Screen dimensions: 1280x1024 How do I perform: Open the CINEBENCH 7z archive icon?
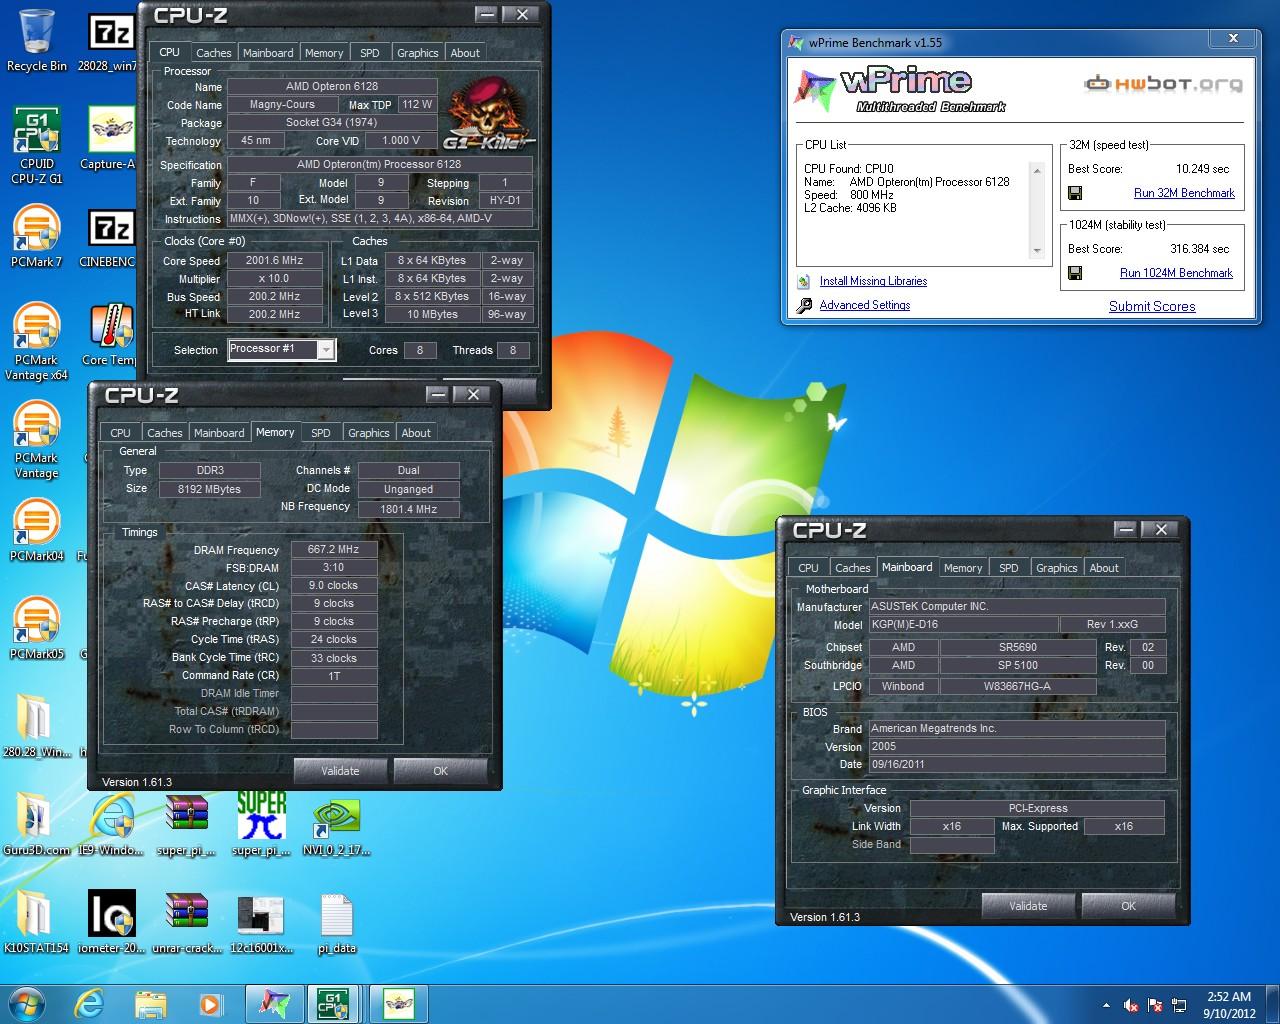tap(110, 236)
